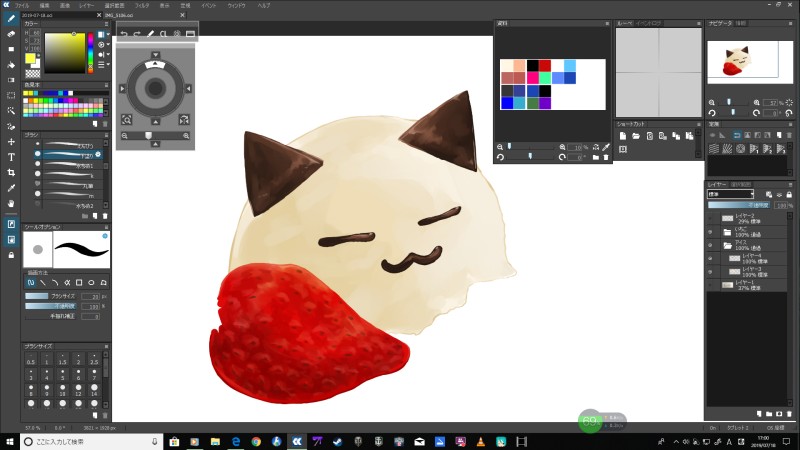
Task: Select the Hand pan tool
Action: pos(10,203)
